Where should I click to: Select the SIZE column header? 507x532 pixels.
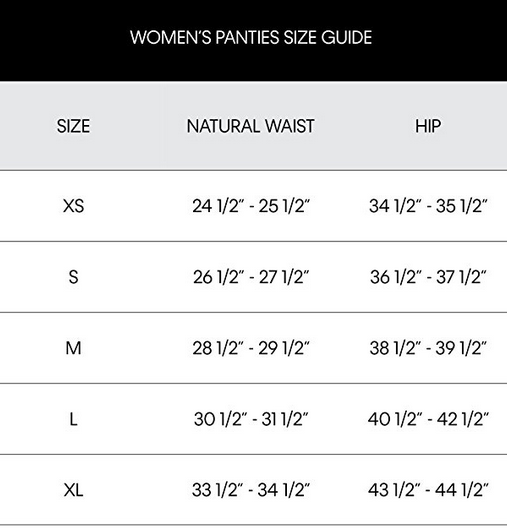tap(73, 126)
